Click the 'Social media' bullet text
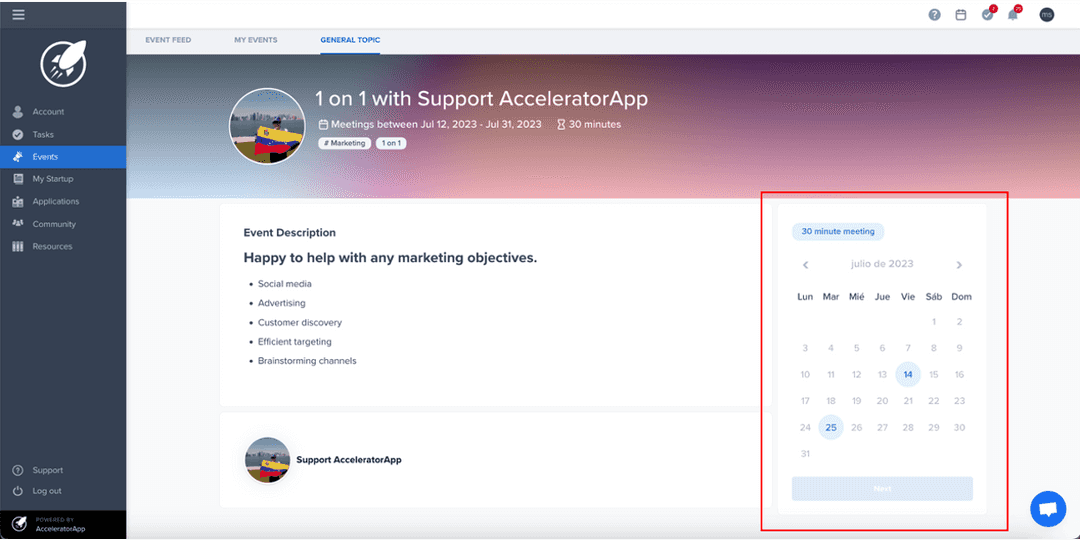1080x540 pixels. click(x=284, y=283)
